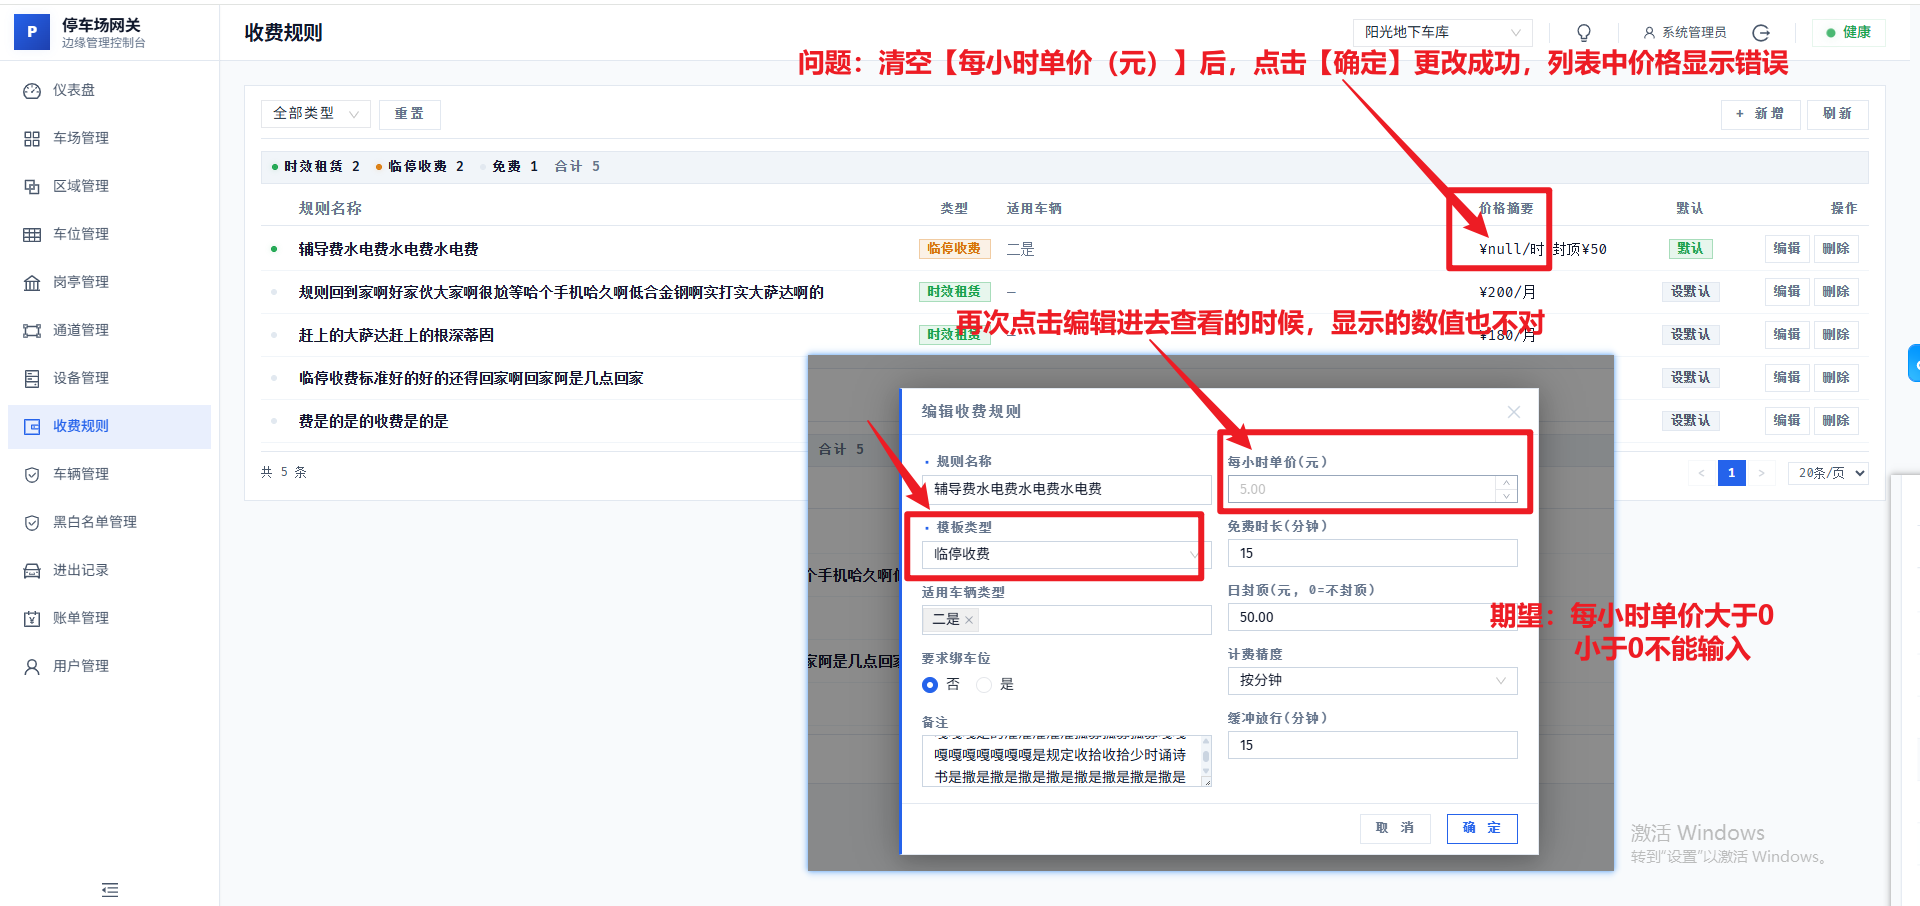Viewport: 1920px width, 906px height.
Task: Expand the 阳光地下车库 garage selector
Action: (x=1441, y=32)
